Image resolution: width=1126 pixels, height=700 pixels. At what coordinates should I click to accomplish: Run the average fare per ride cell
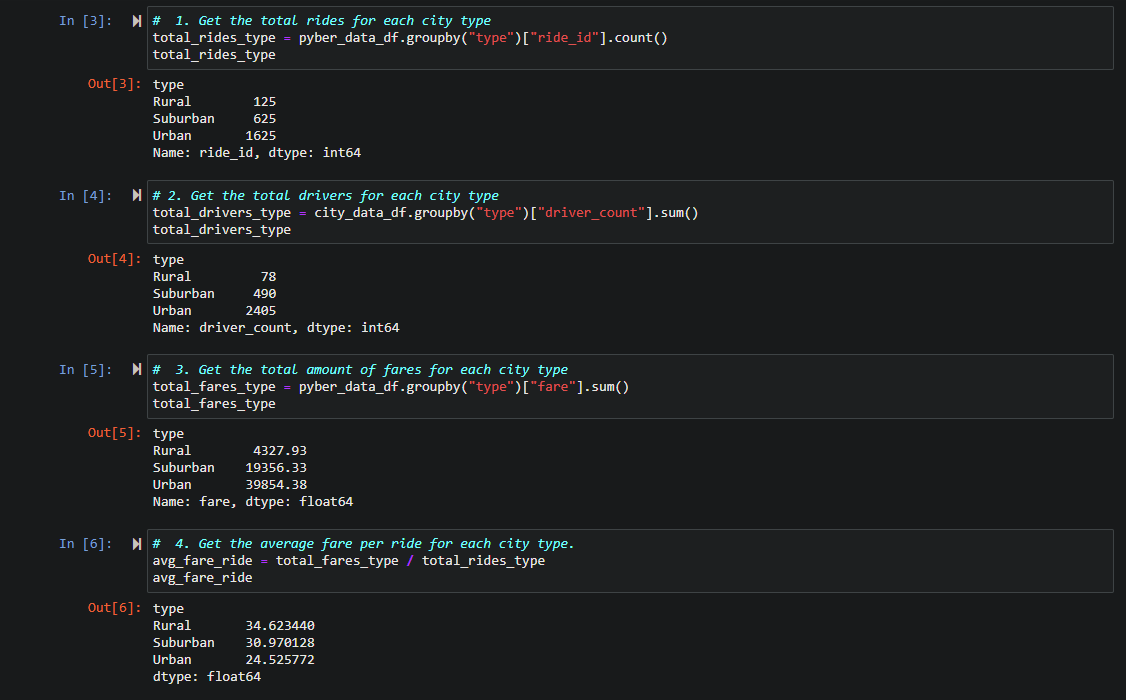[x=136, y=542]
